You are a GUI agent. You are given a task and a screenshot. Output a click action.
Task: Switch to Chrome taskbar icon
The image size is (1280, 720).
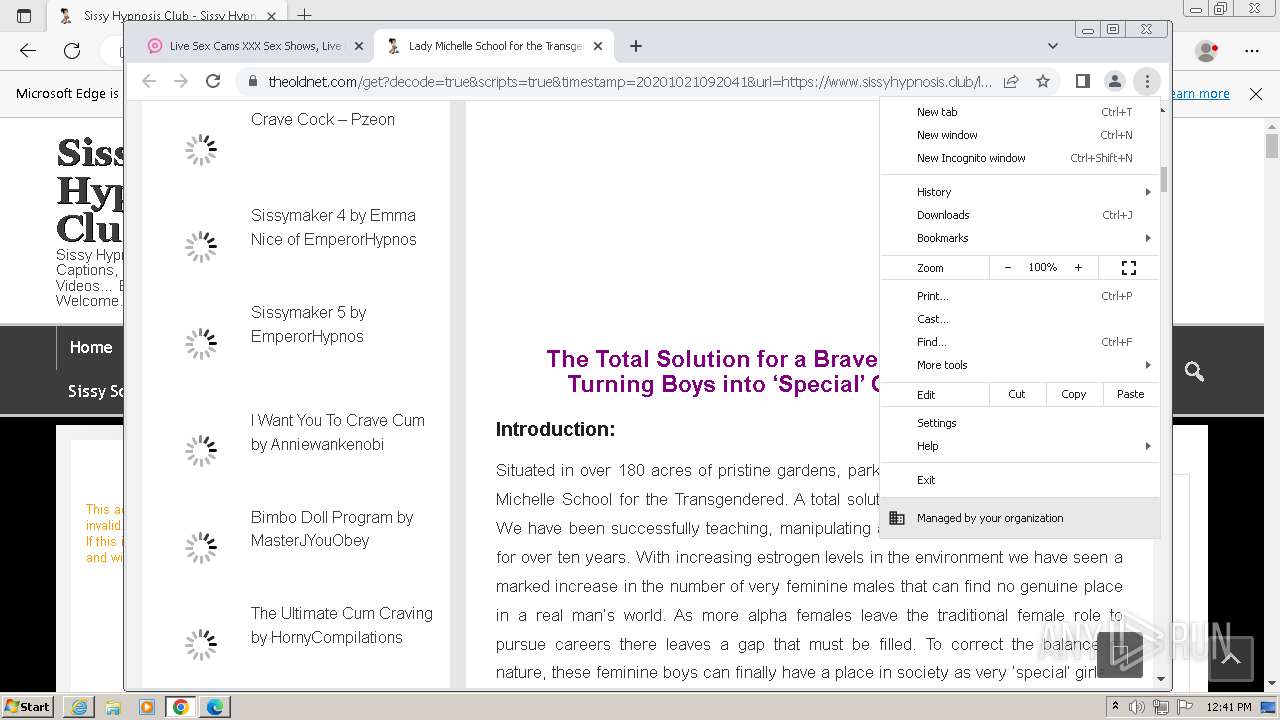(x=181, y=707)
